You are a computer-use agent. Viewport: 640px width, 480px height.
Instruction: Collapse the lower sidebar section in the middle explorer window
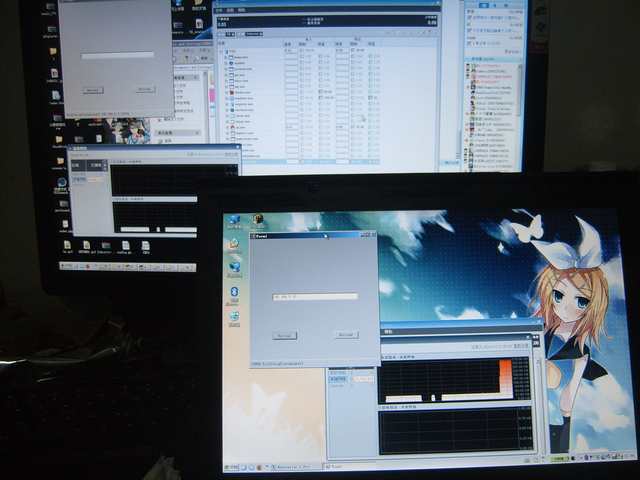(x=197, y=133)
